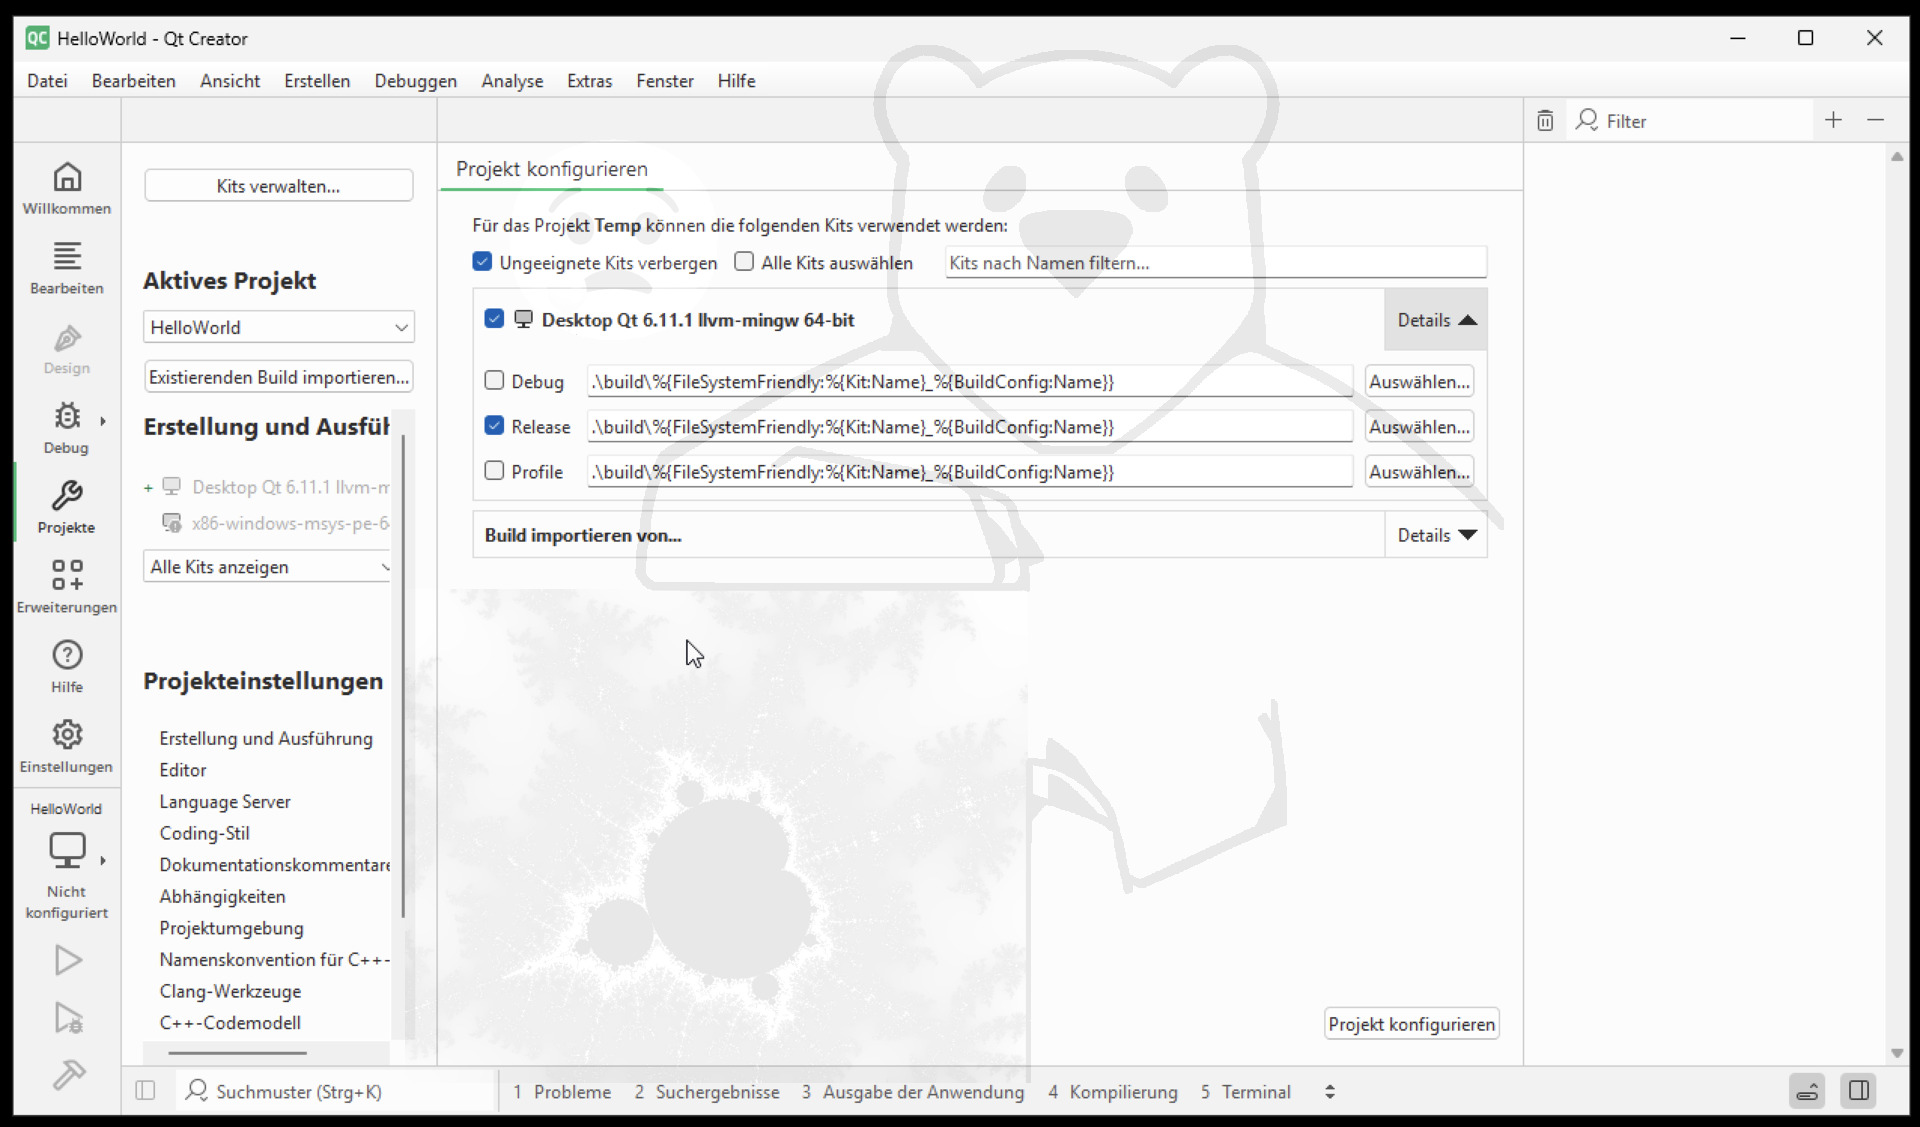Open the Willkommen mode
Image resolution: width=1920 pixels, height=1127 pixels.
click(x=67, y=188)
